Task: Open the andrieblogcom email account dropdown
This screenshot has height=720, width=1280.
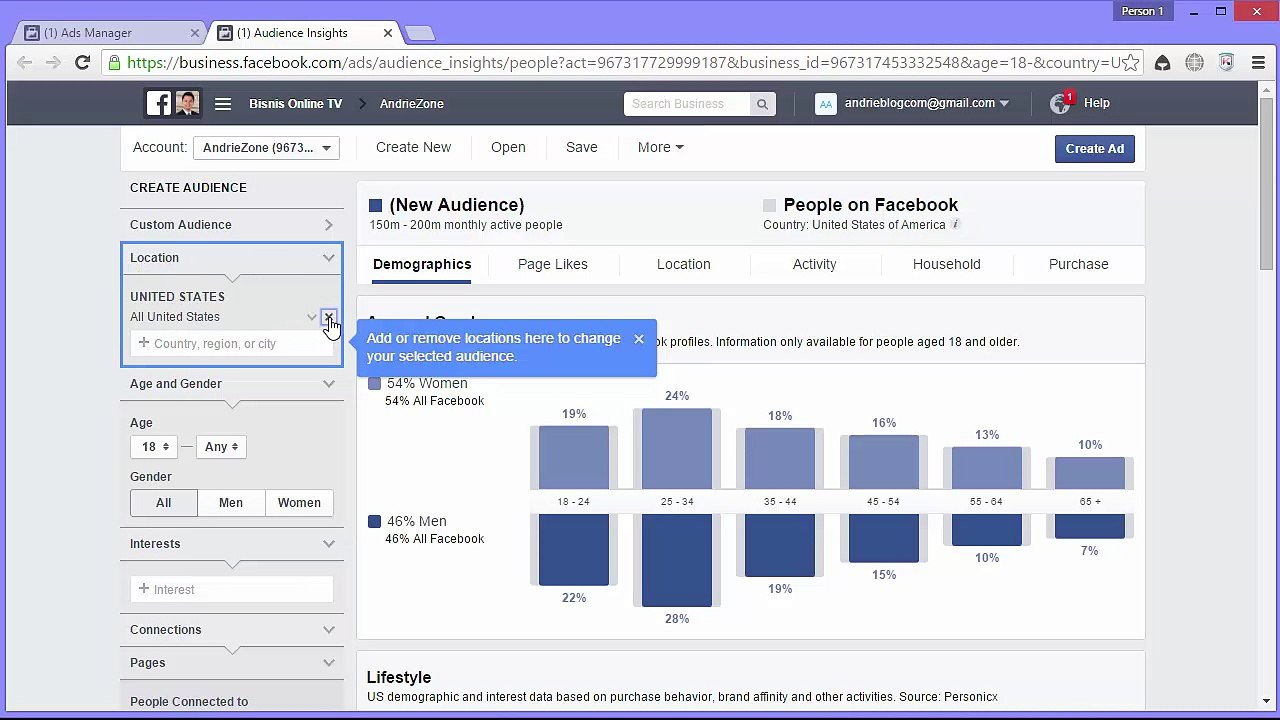Action: pos(927,103)
